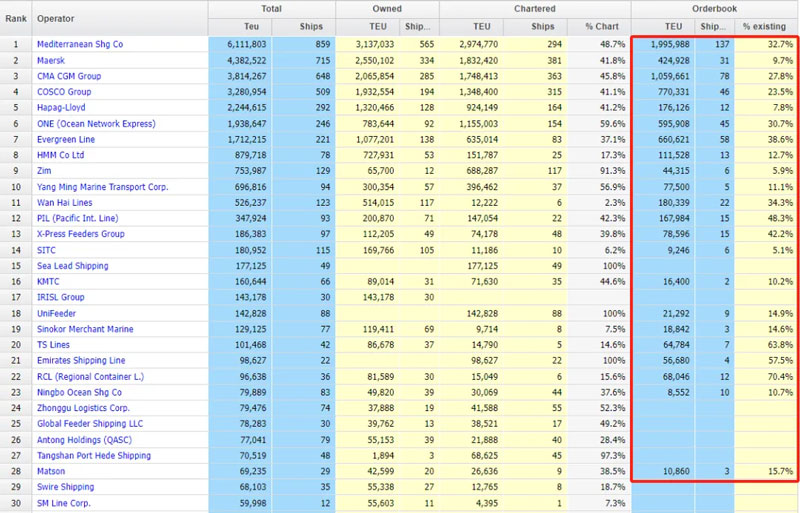
Task: Click ONE (Ocean Network Express) link
Action: 95,124
